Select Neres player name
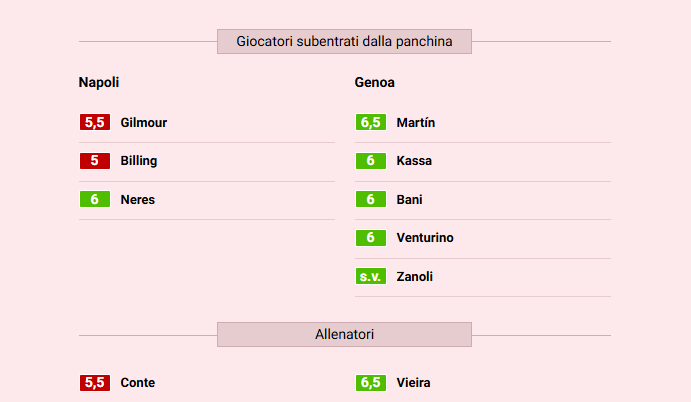 (137, 200)
